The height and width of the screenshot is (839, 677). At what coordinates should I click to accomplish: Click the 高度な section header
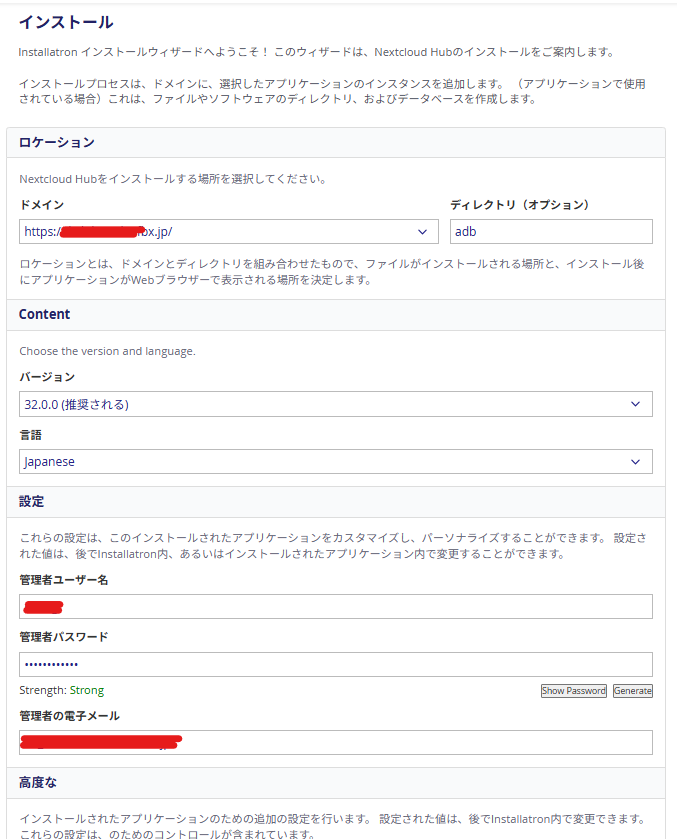click(336, 783)
